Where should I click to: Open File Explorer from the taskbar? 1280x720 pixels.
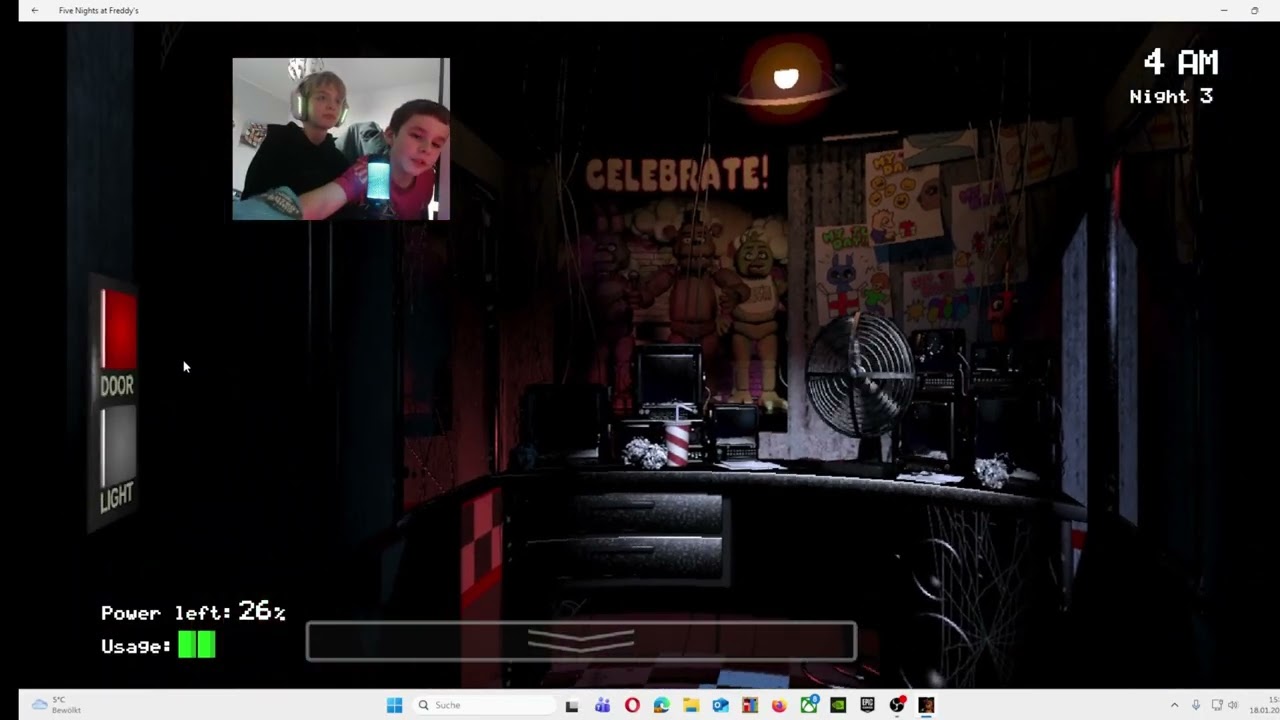(x=691, y=705)
